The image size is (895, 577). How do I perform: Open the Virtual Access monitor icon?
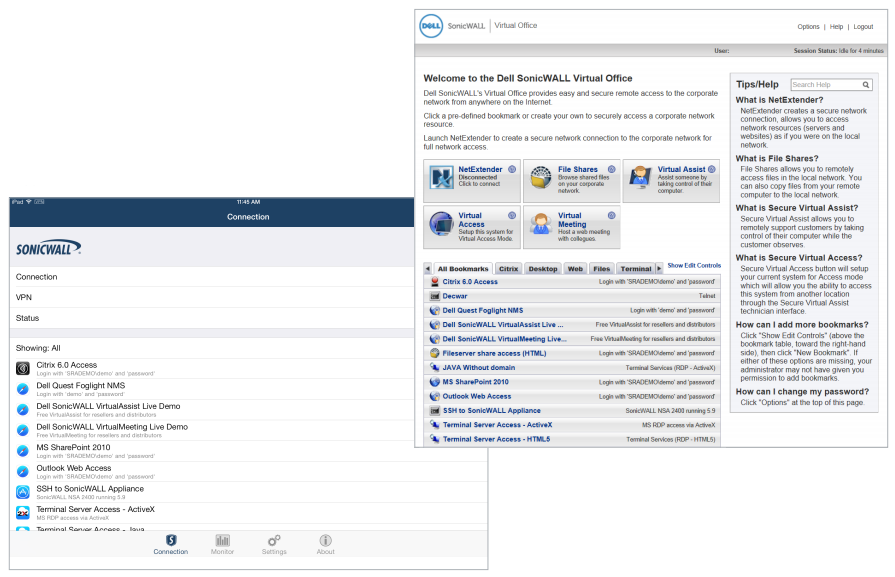pos(442,223)
